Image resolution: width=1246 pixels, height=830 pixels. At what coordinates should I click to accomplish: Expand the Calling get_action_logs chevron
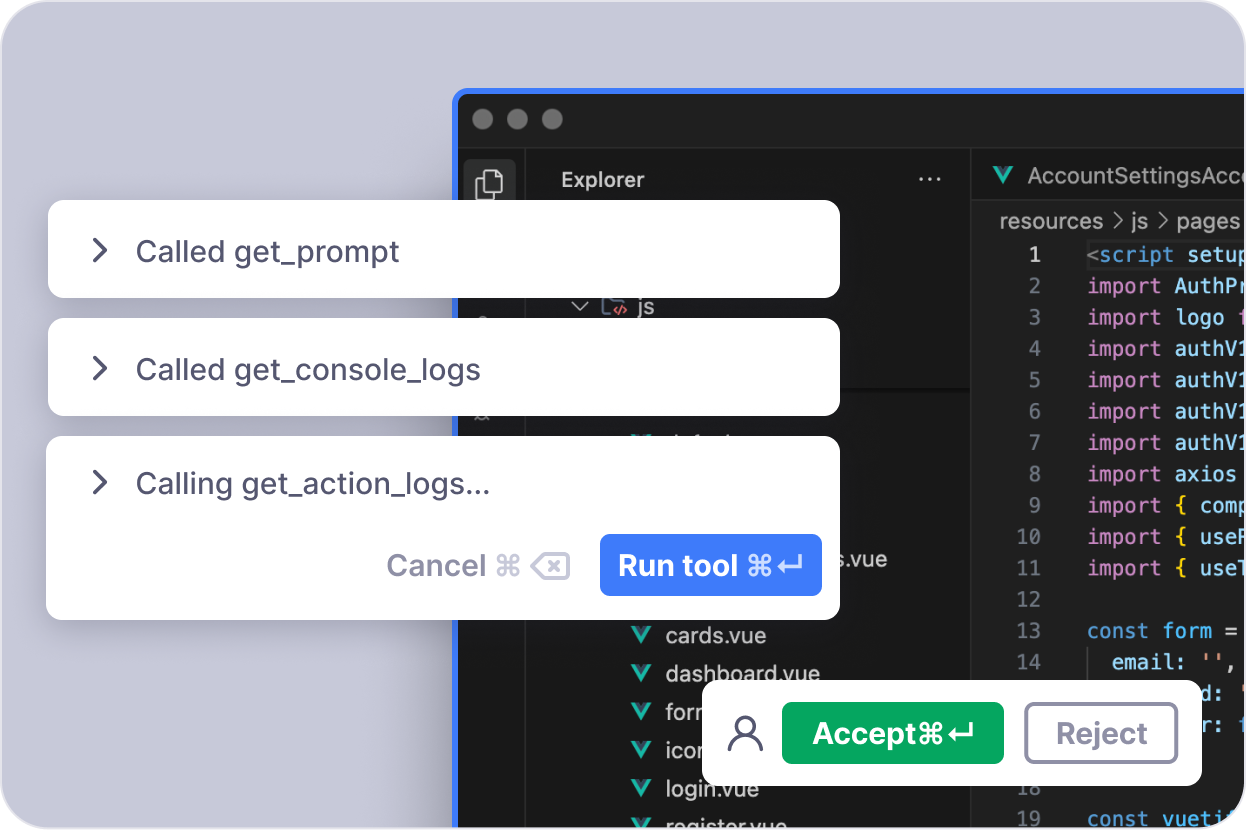[100, 484]
